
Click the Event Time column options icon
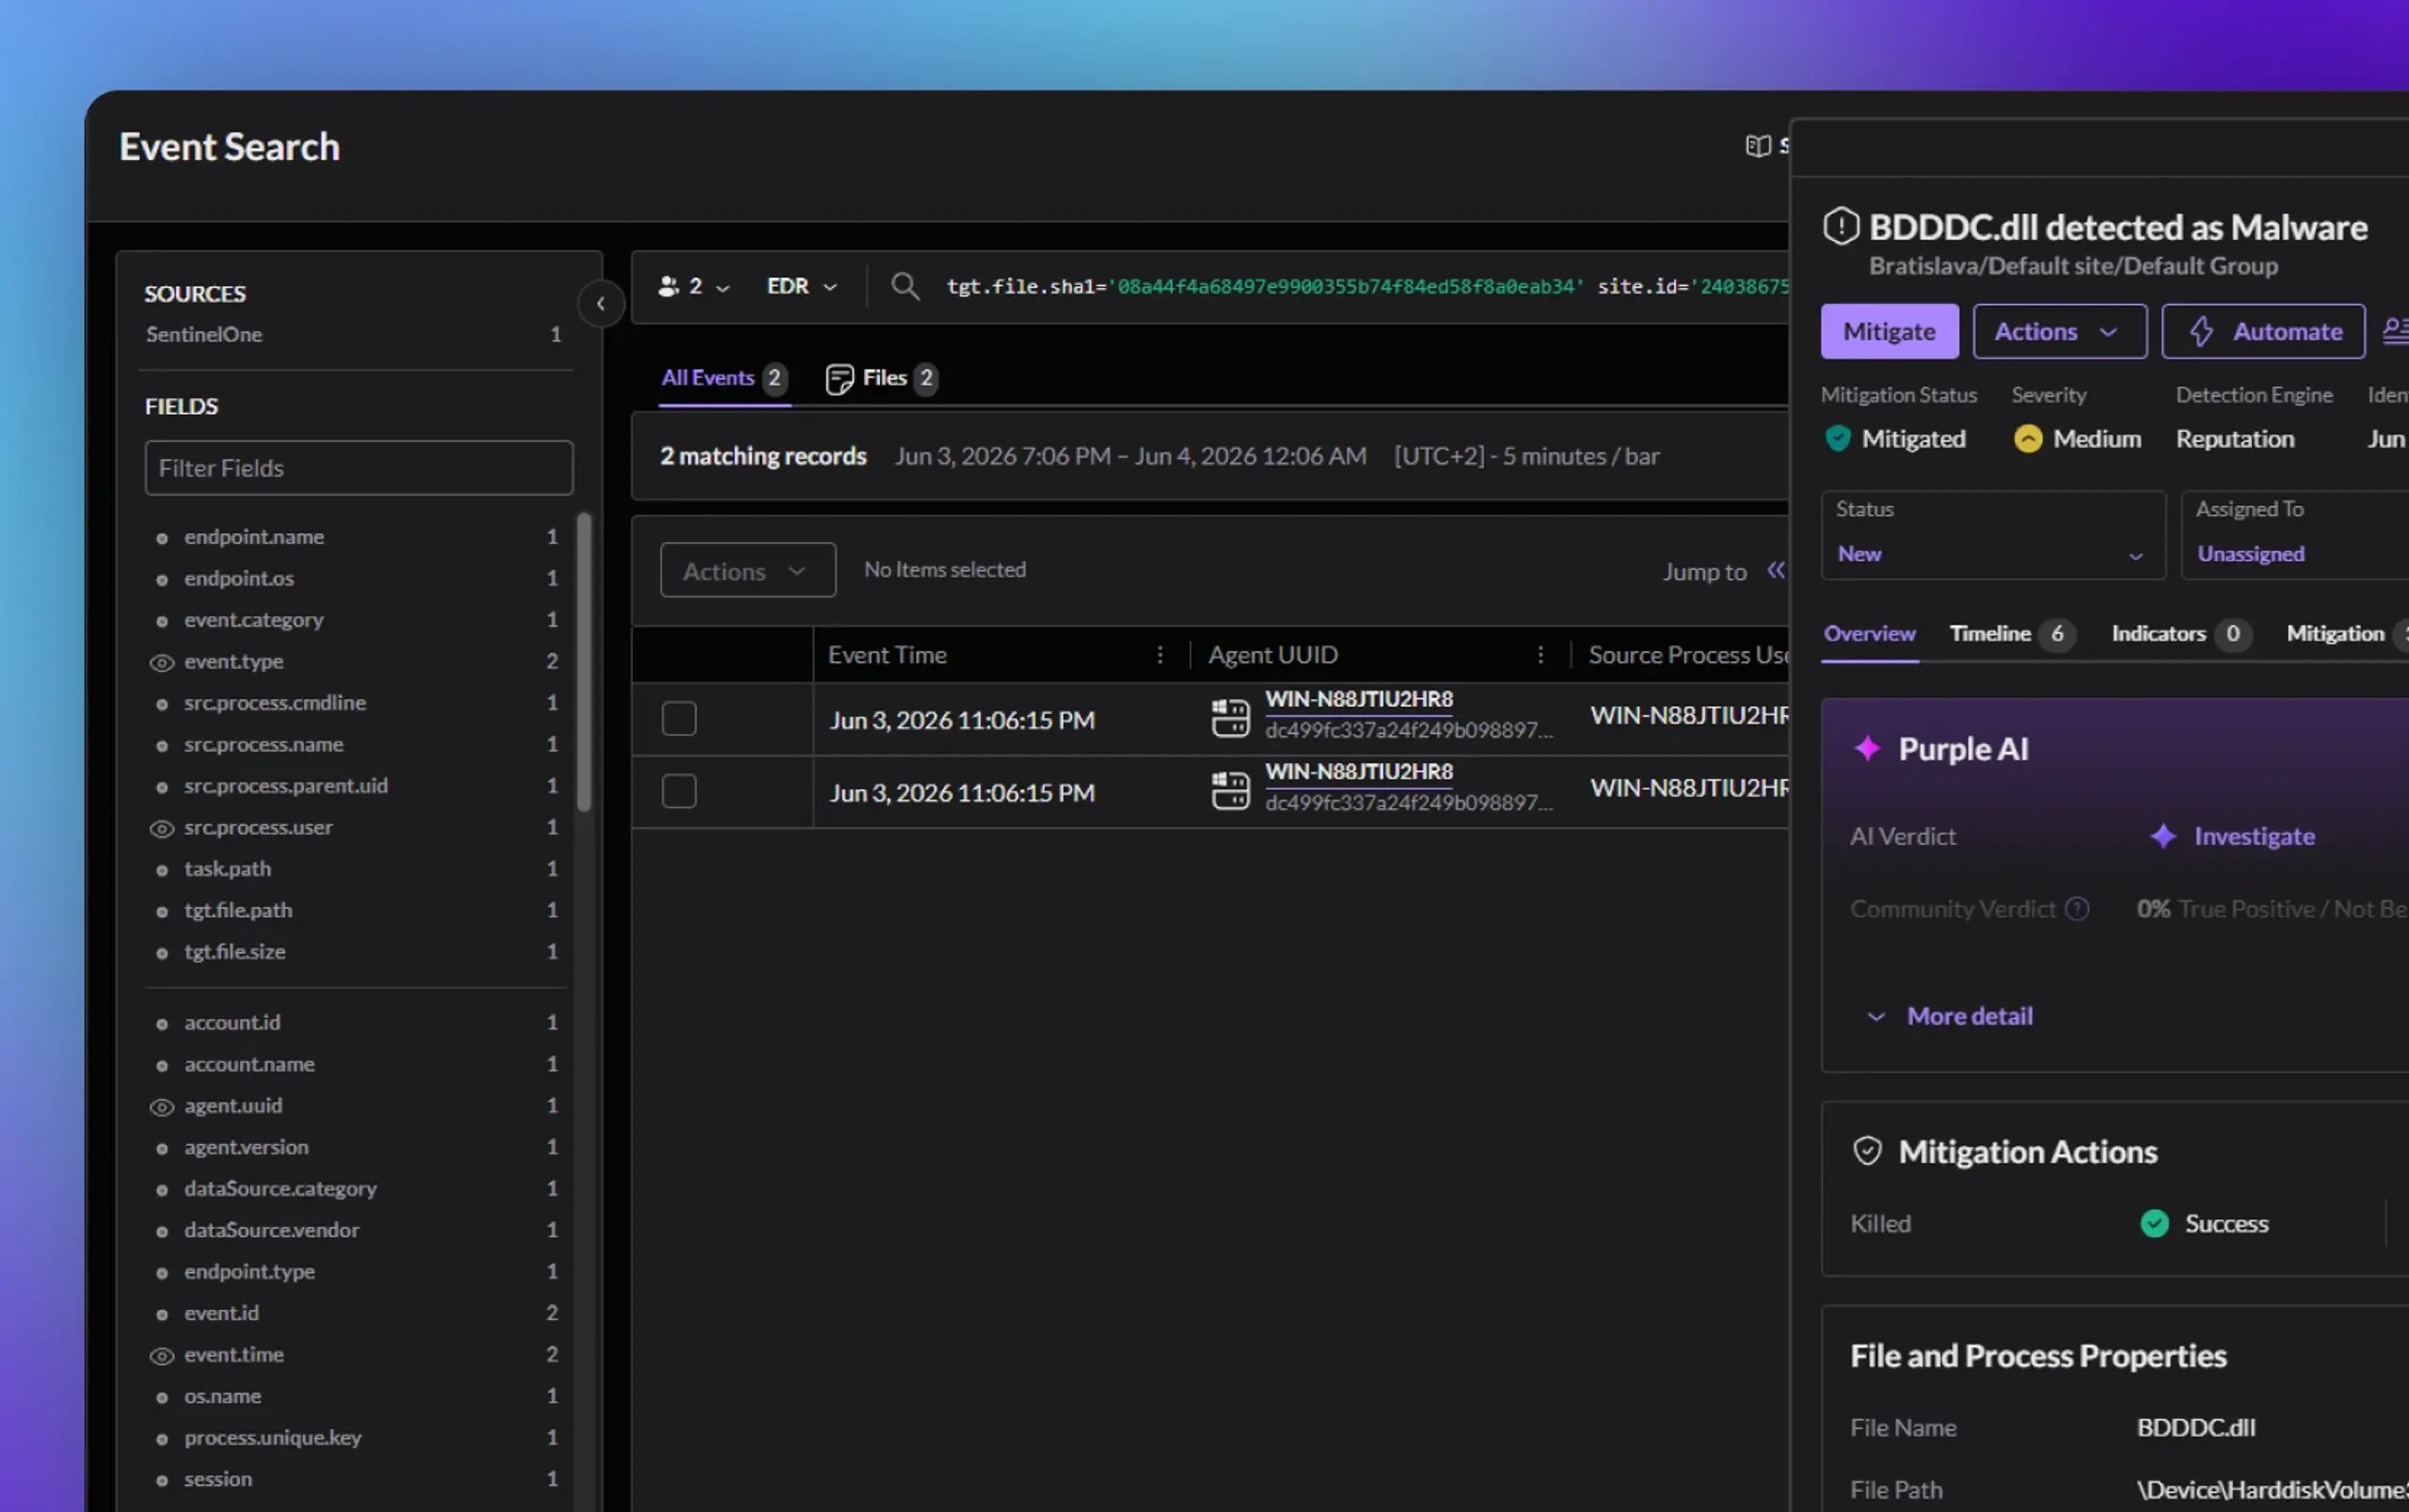click(x=1160, y=655)
